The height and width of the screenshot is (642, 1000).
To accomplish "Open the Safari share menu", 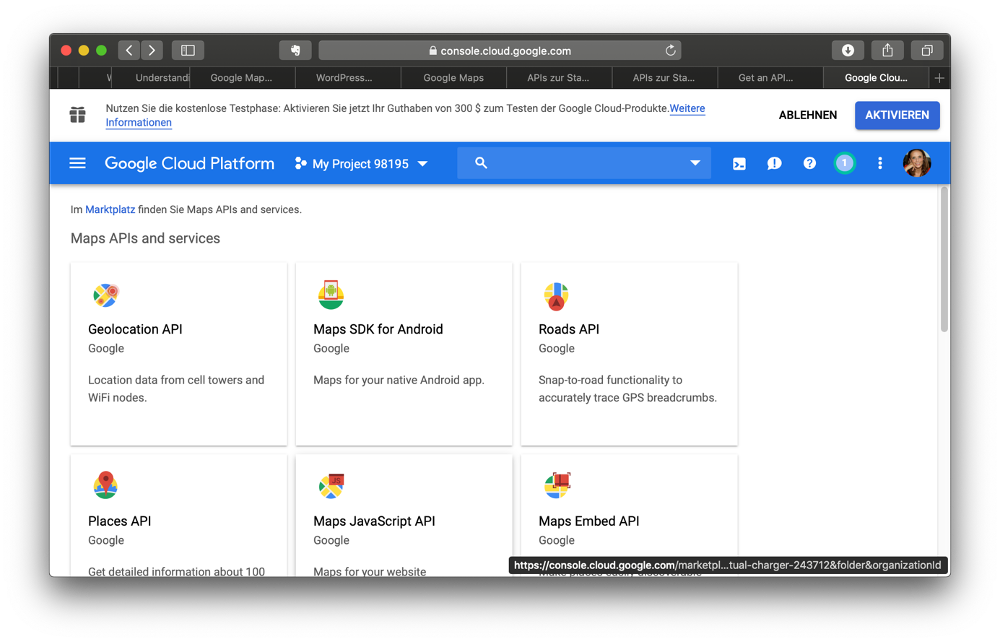I will tap(887, 50).
